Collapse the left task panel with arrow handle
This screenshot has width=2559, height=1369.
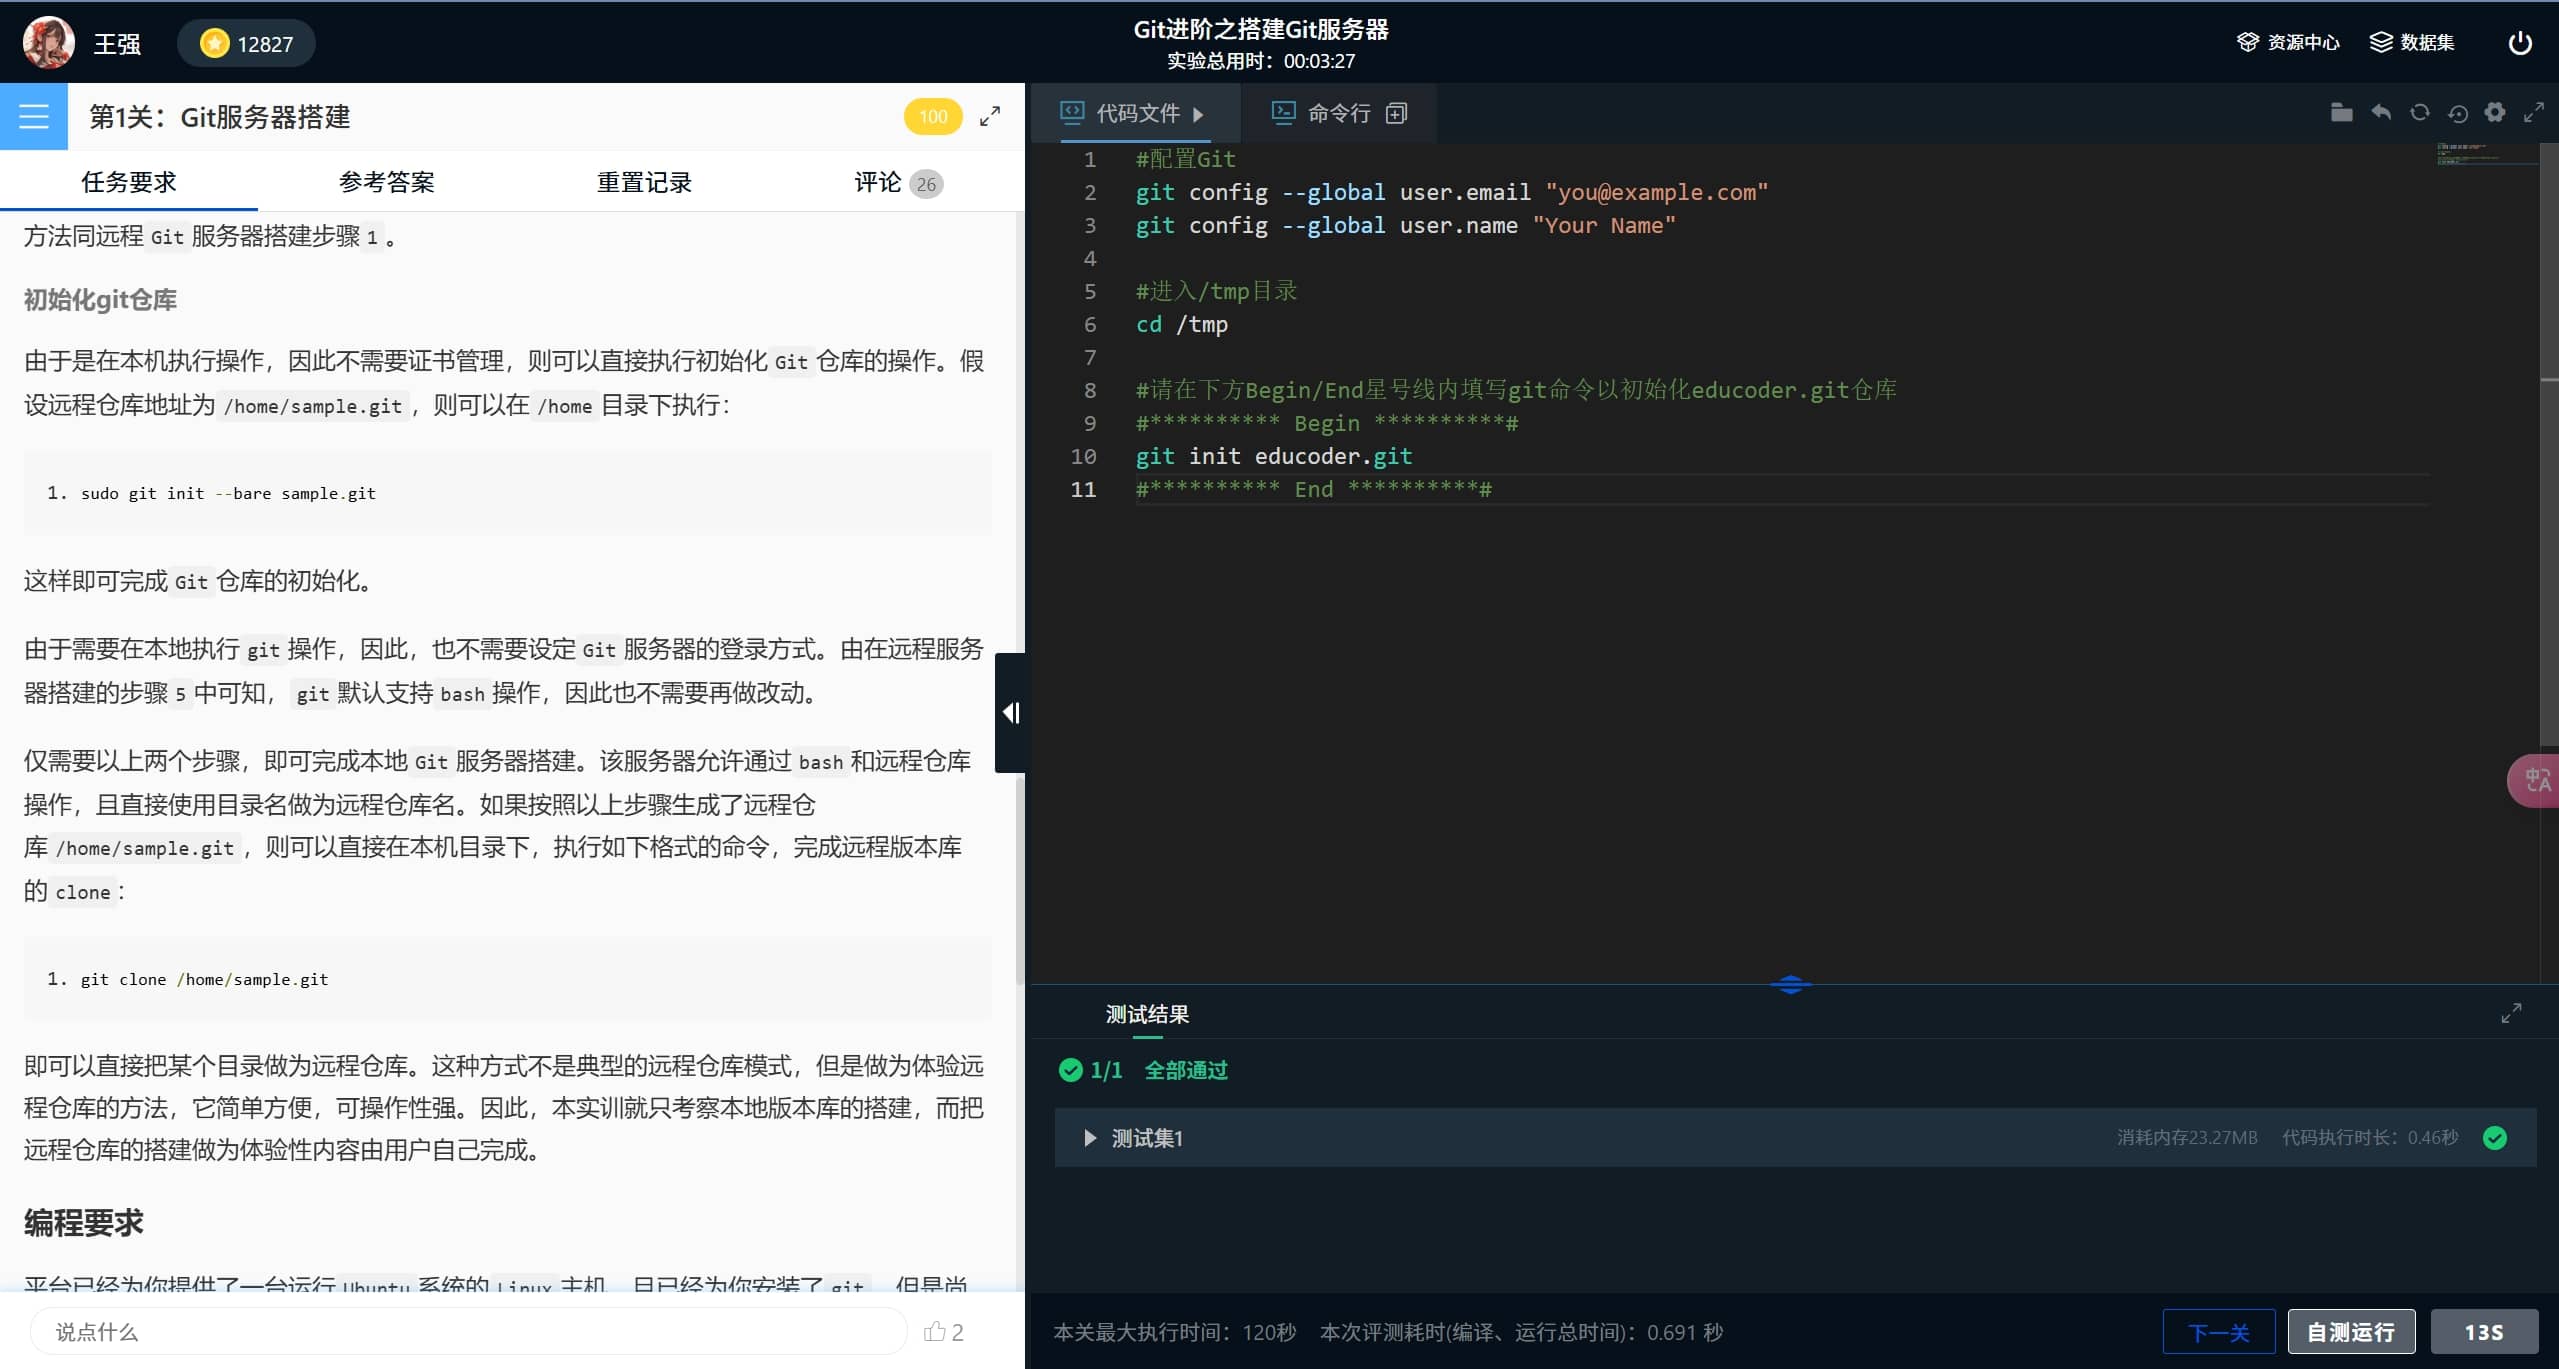click(x=1010, y=712)
